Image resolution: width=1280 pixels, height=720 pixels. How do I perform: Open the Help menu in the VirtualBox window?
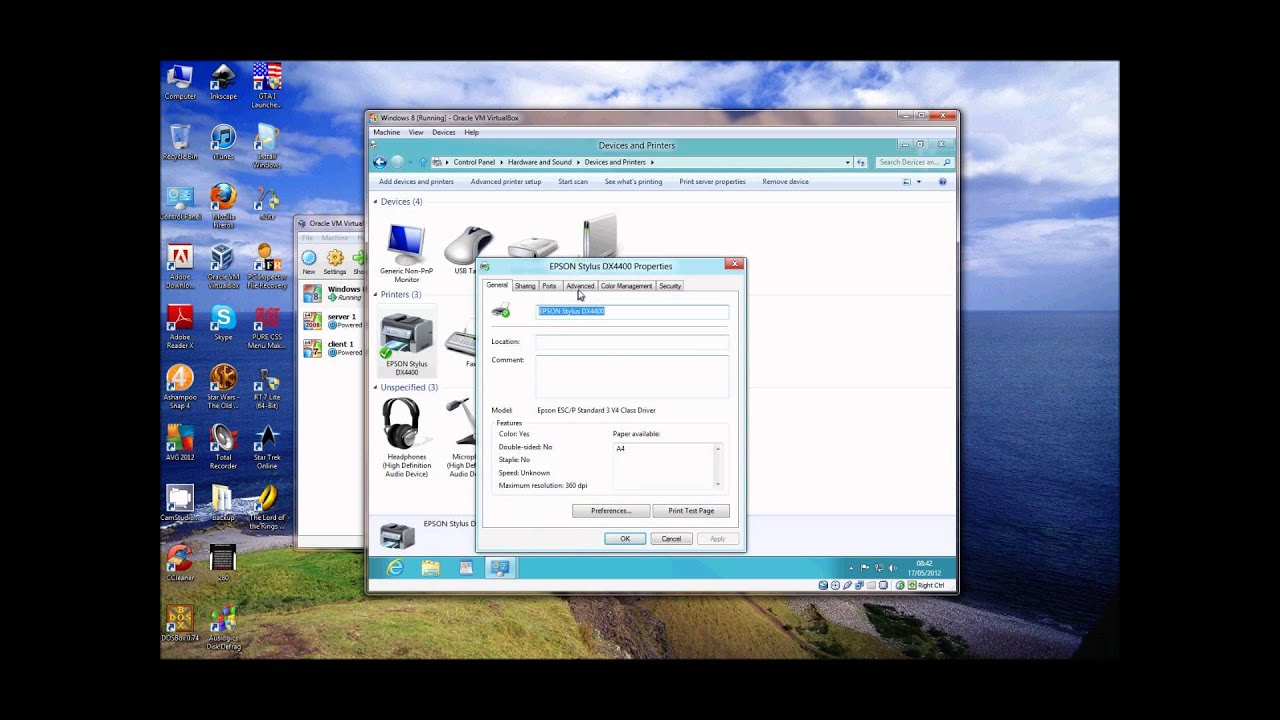(x=471, y=132)
